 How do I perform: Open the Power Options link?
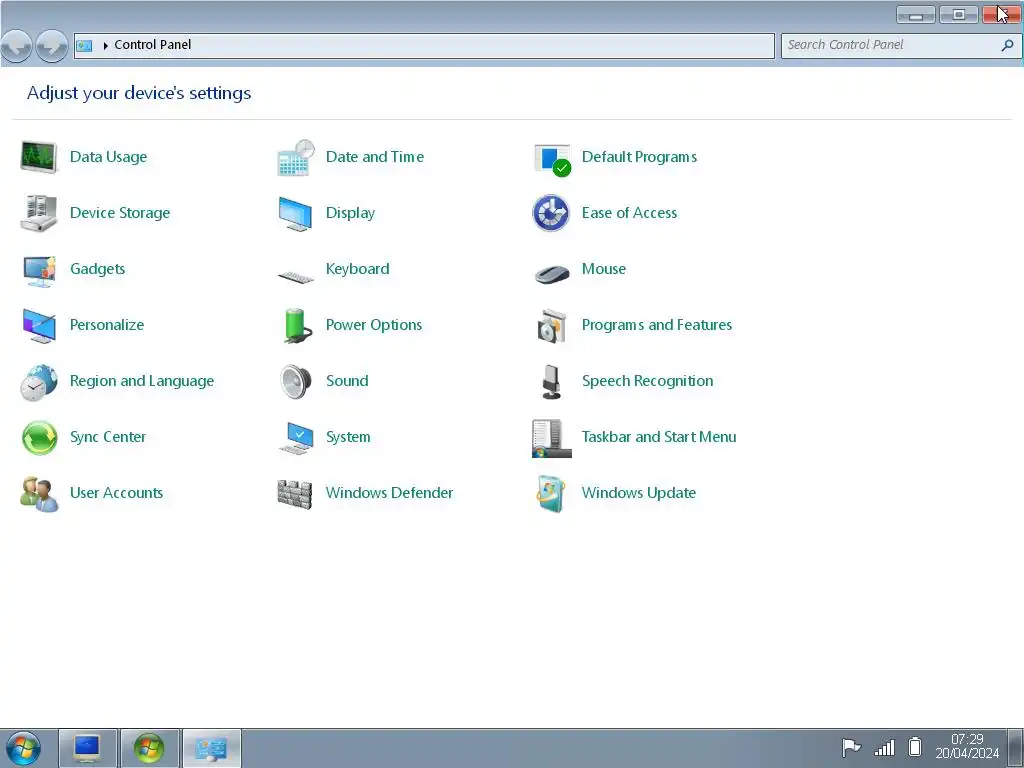click(374, 325)
